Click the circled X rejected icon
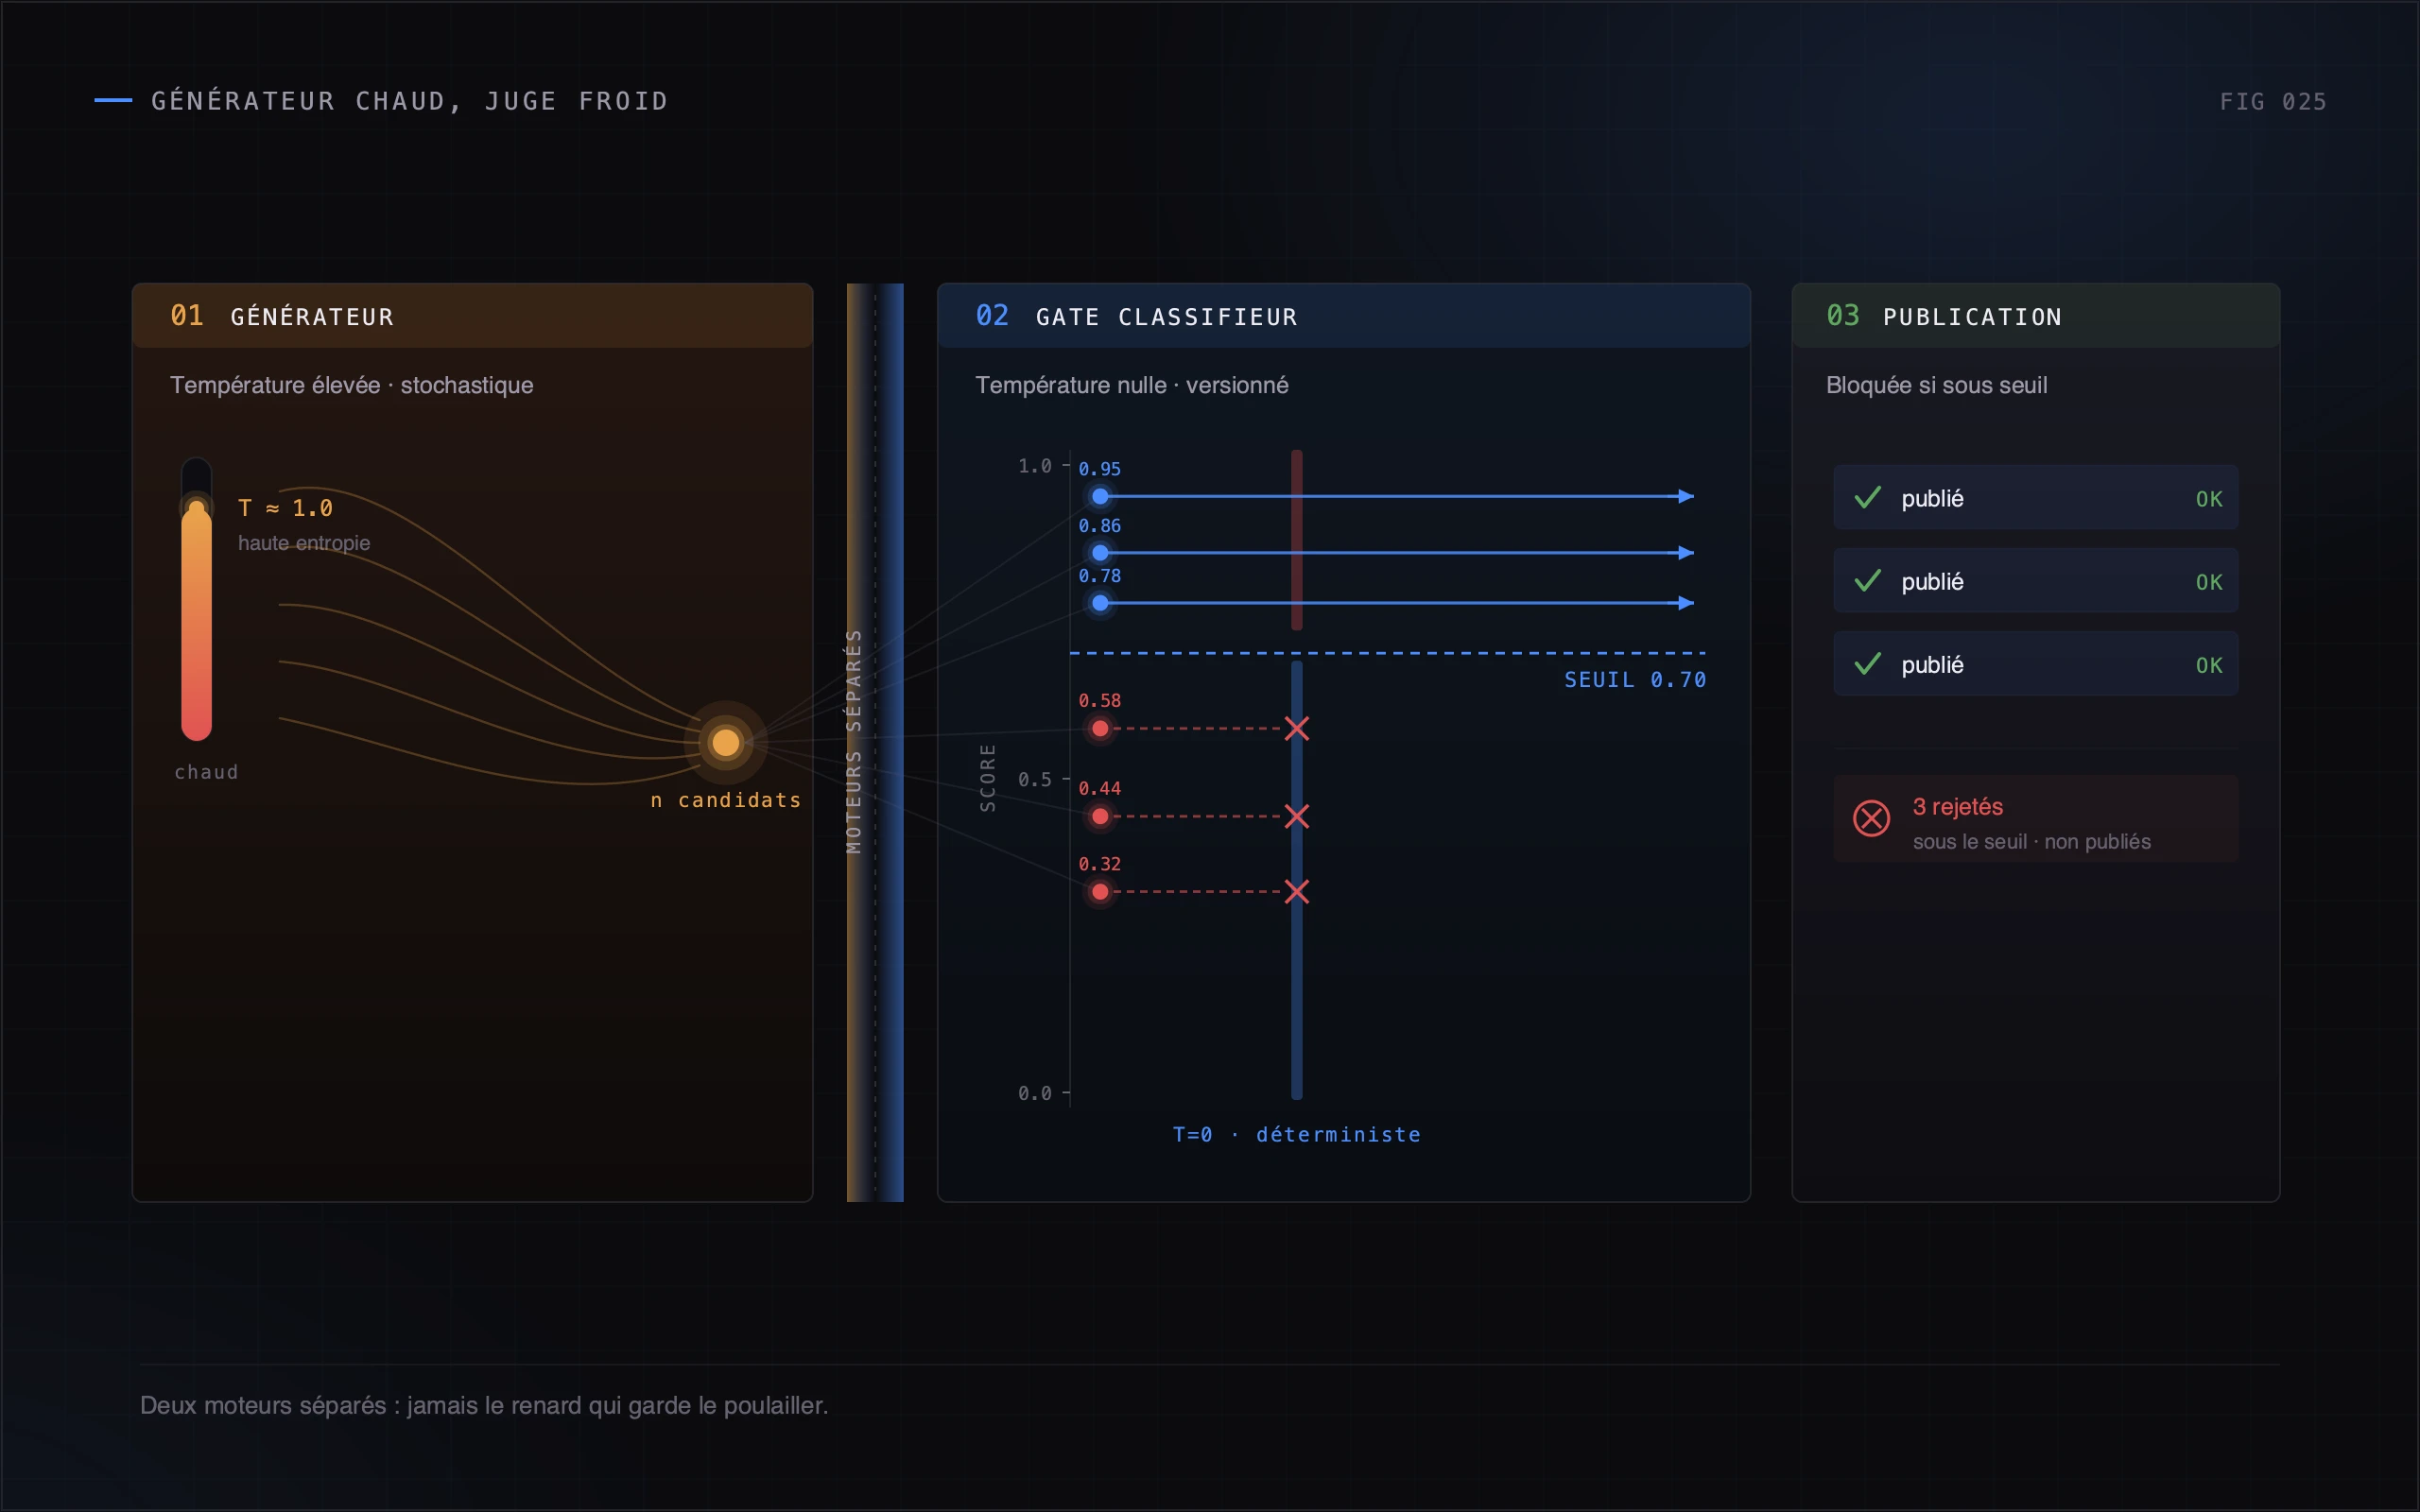Viewport: 2420px width, 1512px height. (1871, 818)
